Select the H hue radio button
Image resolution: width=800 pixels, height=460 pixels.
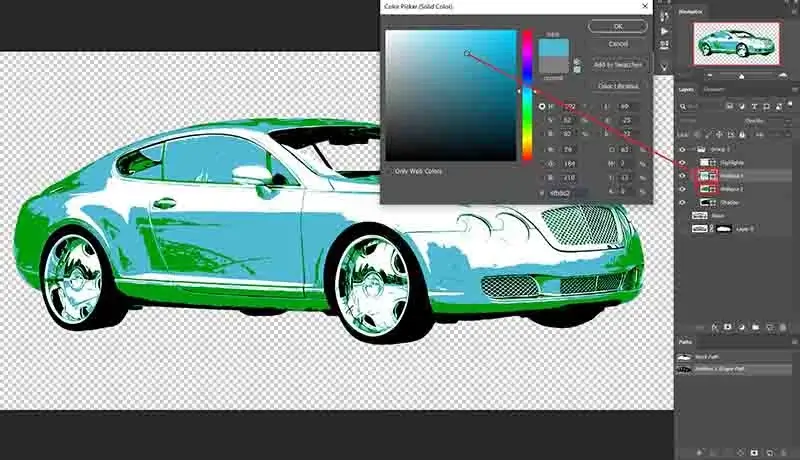(542, 107)
